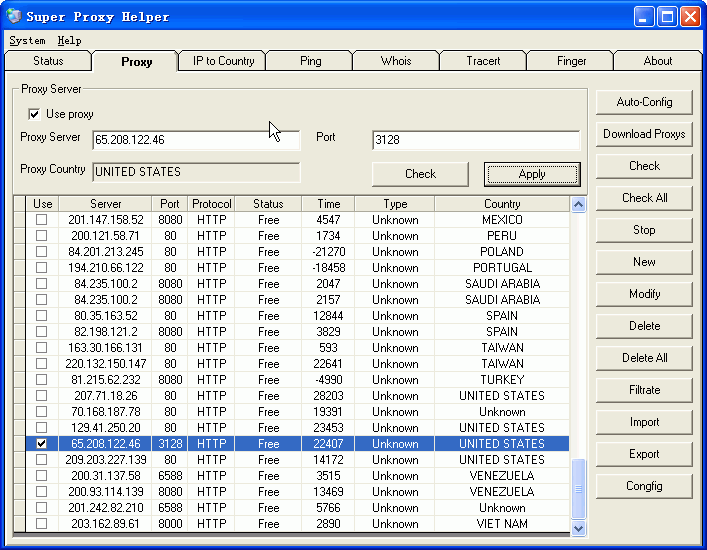Click the Delete button

coord(644,326)
